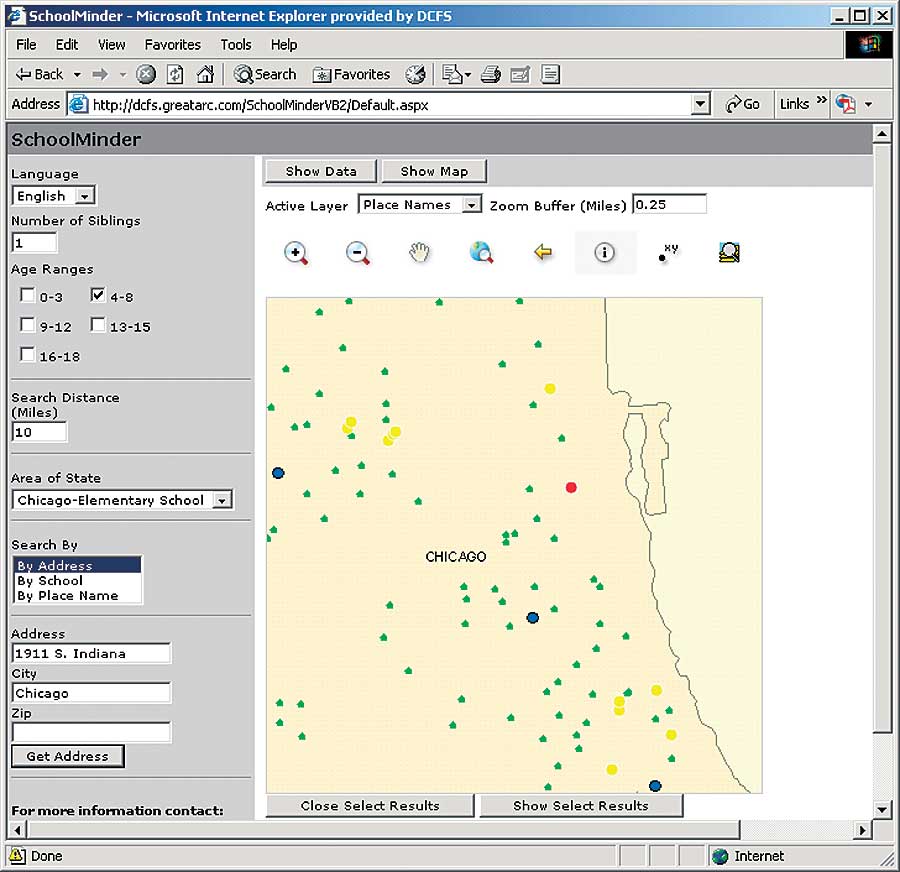900x872 pixels.
Task: Click the full extent globe icon
Action: pos(481,253)
